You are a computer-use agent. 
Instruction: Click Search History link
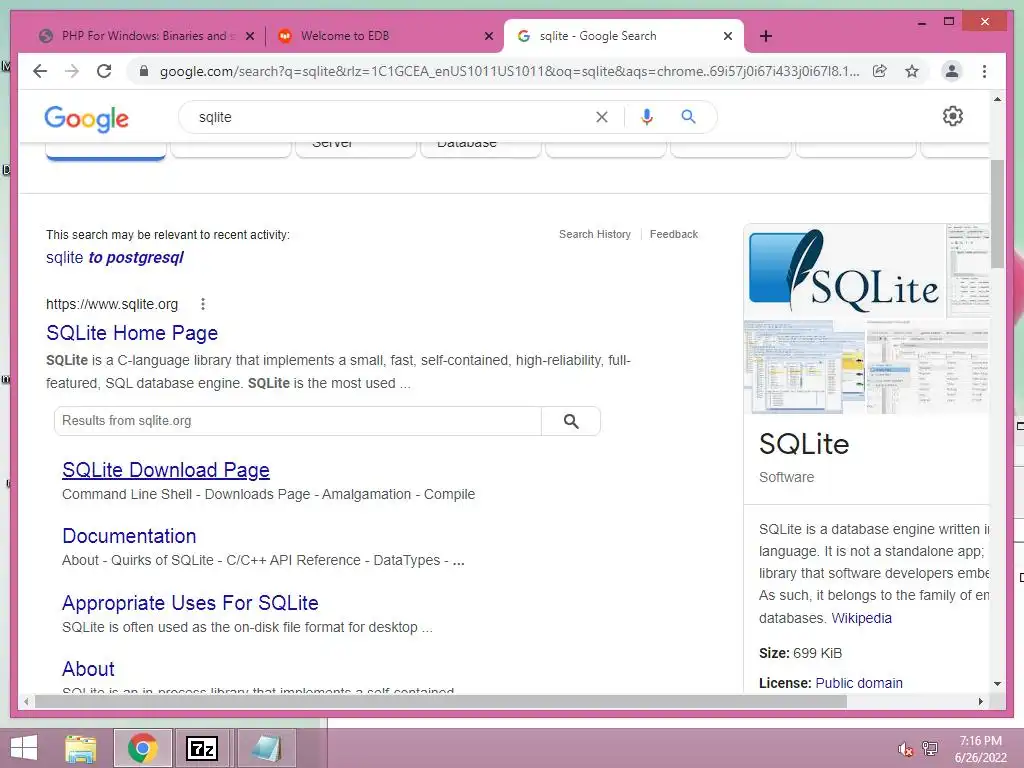tap(595, 234)
